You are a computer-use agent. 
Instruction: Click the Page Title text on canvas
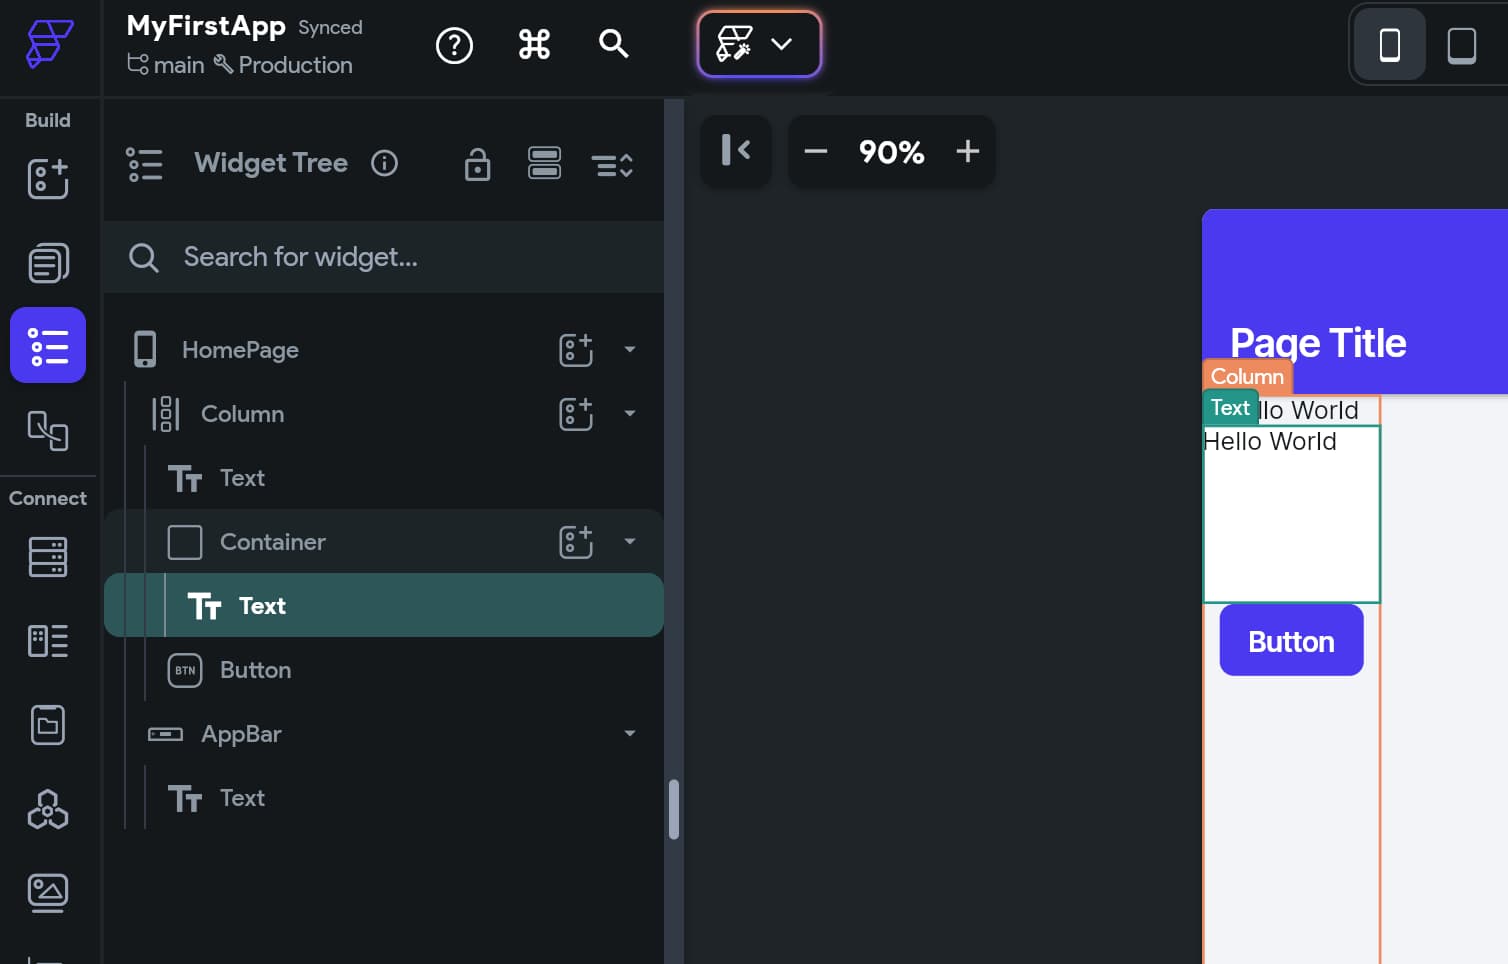click(1318, 343)
